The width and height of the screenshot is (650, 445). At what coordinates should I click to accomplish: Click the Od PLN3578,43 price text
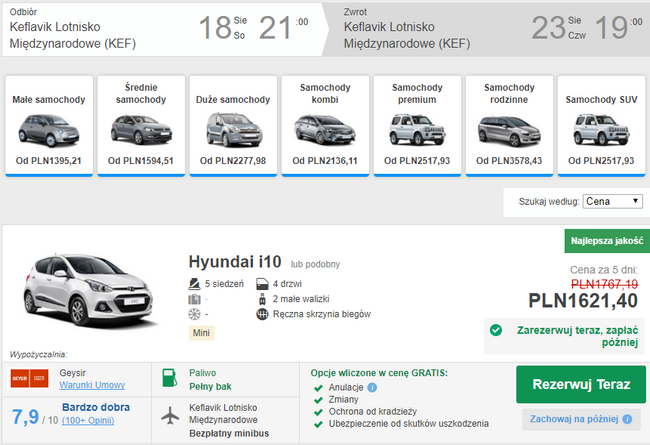click(509, 161)
